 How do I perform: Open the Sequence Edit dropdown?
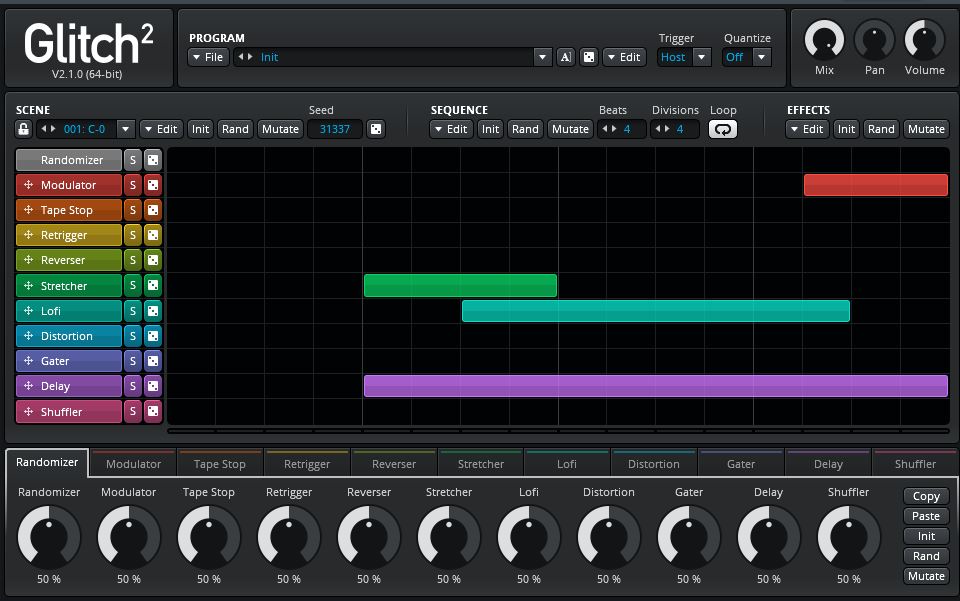tap(451, 129)
